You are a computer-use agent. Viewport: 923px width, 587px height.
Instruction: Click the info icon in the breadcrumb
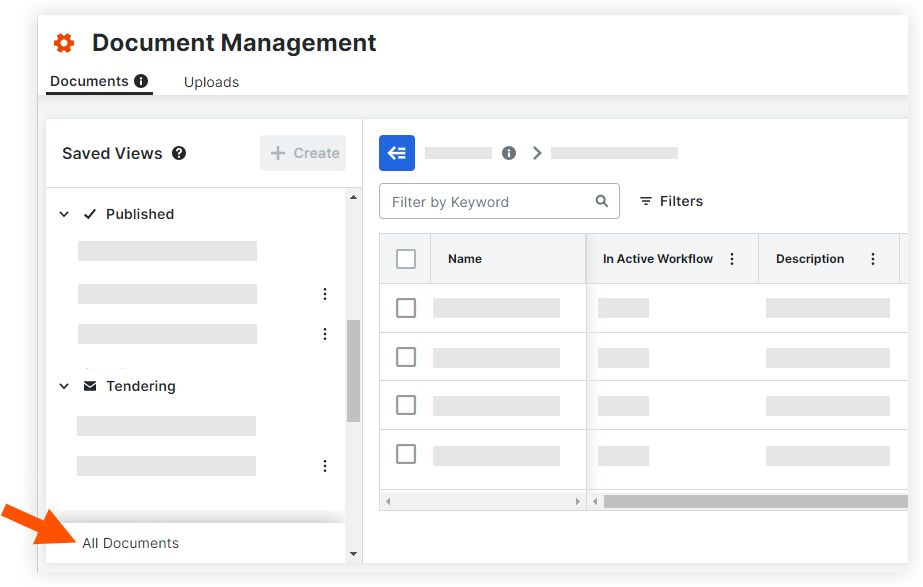tap(509, 153)
